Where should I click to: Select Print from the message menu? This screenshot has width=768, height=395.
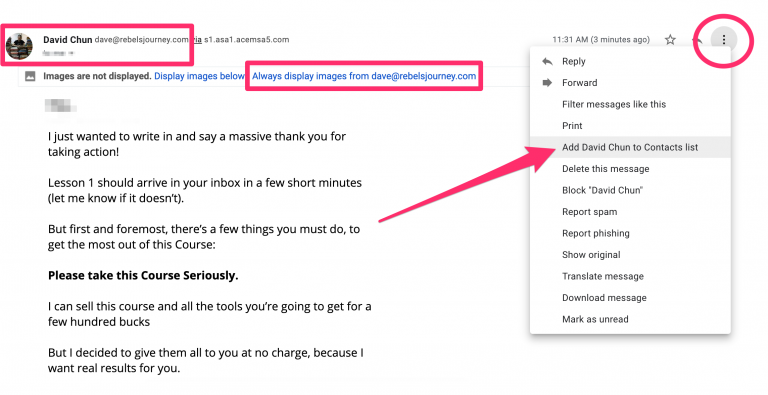[x=630, y=126]
